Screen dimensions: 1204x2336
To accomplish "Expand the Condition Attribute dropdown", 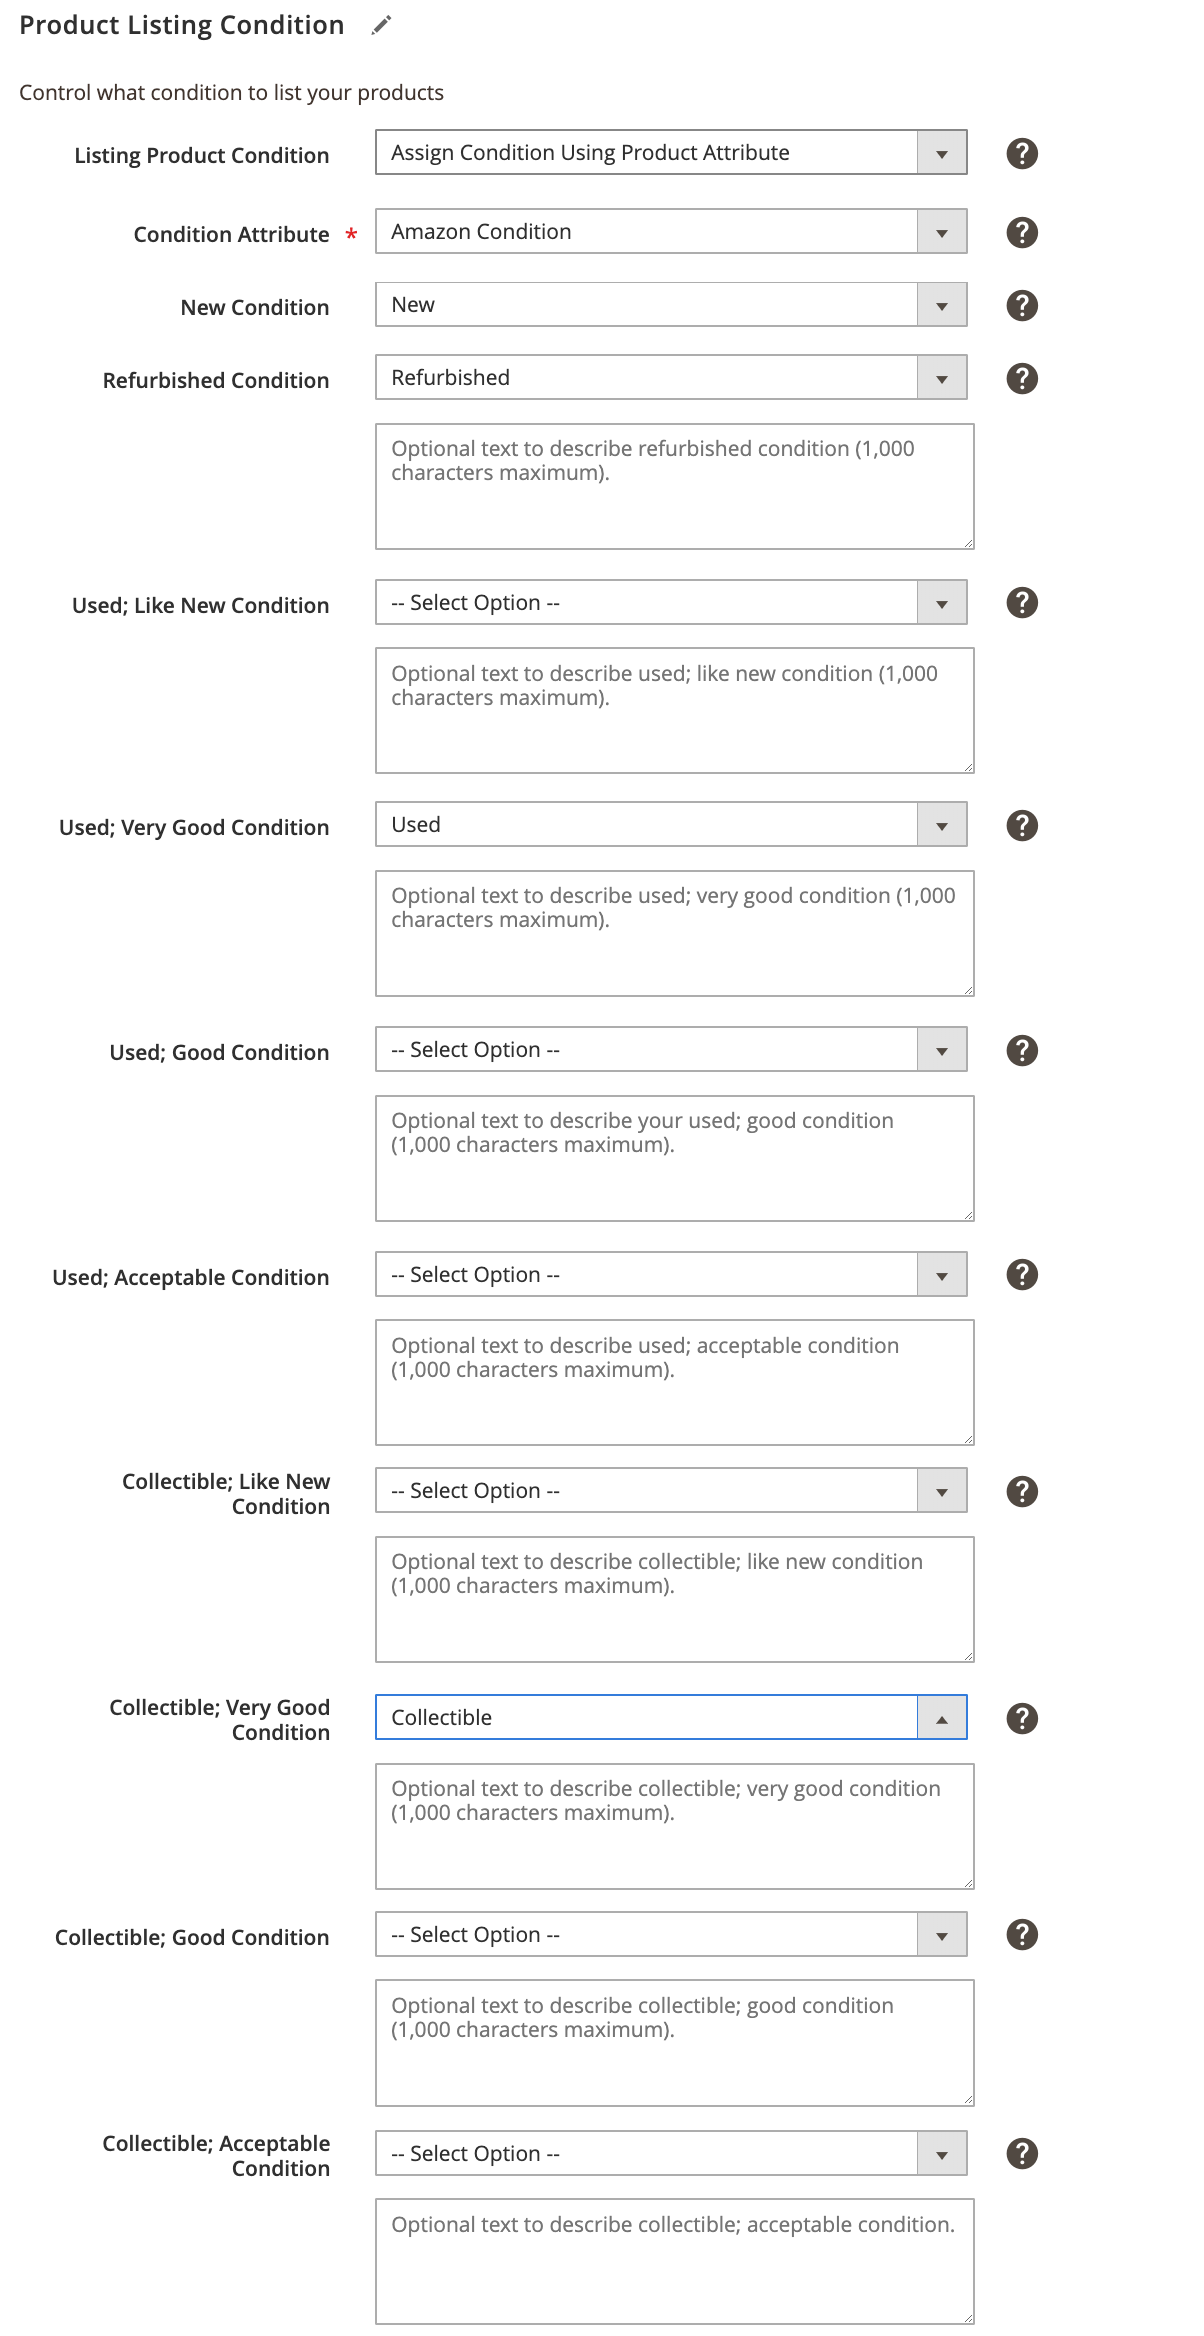I will point(671,231).
